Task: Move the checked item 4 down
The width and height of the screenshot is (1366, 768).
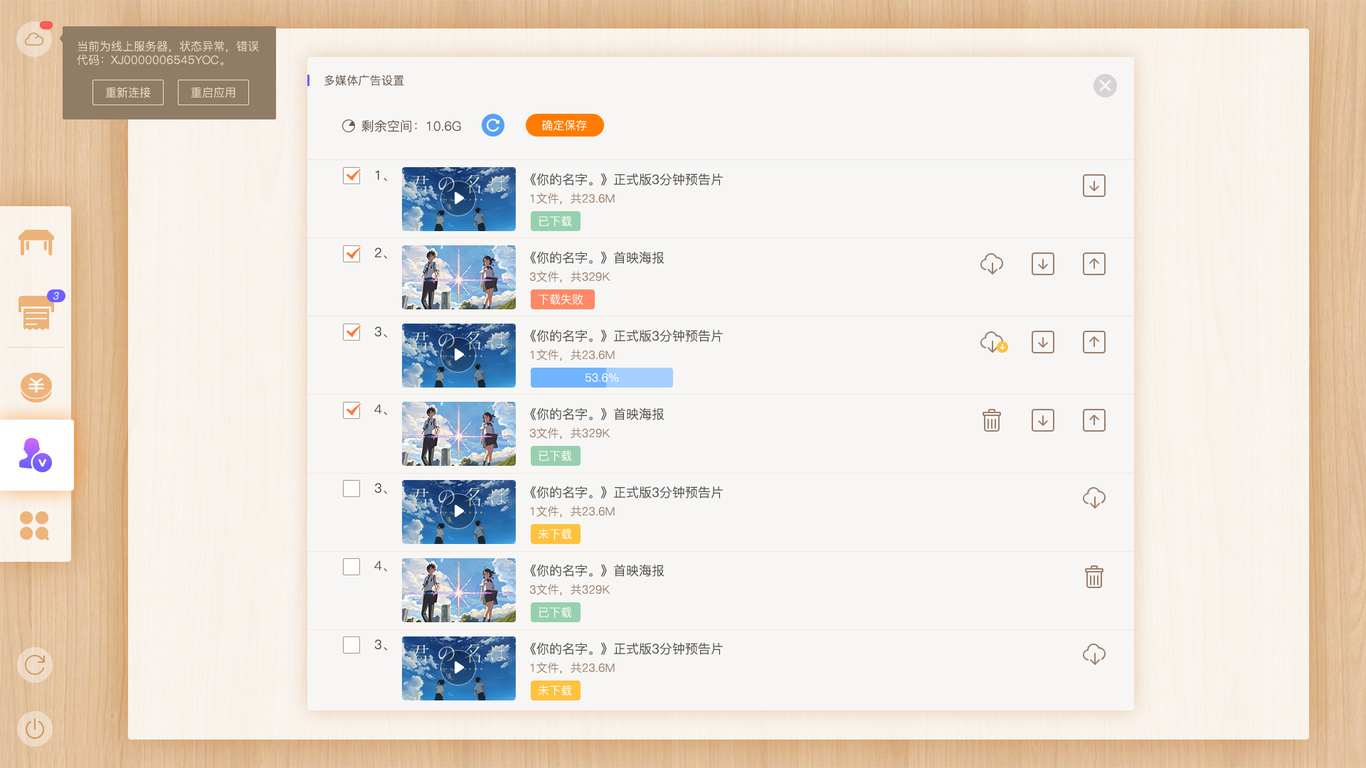Action: [x=1043, y=420]
